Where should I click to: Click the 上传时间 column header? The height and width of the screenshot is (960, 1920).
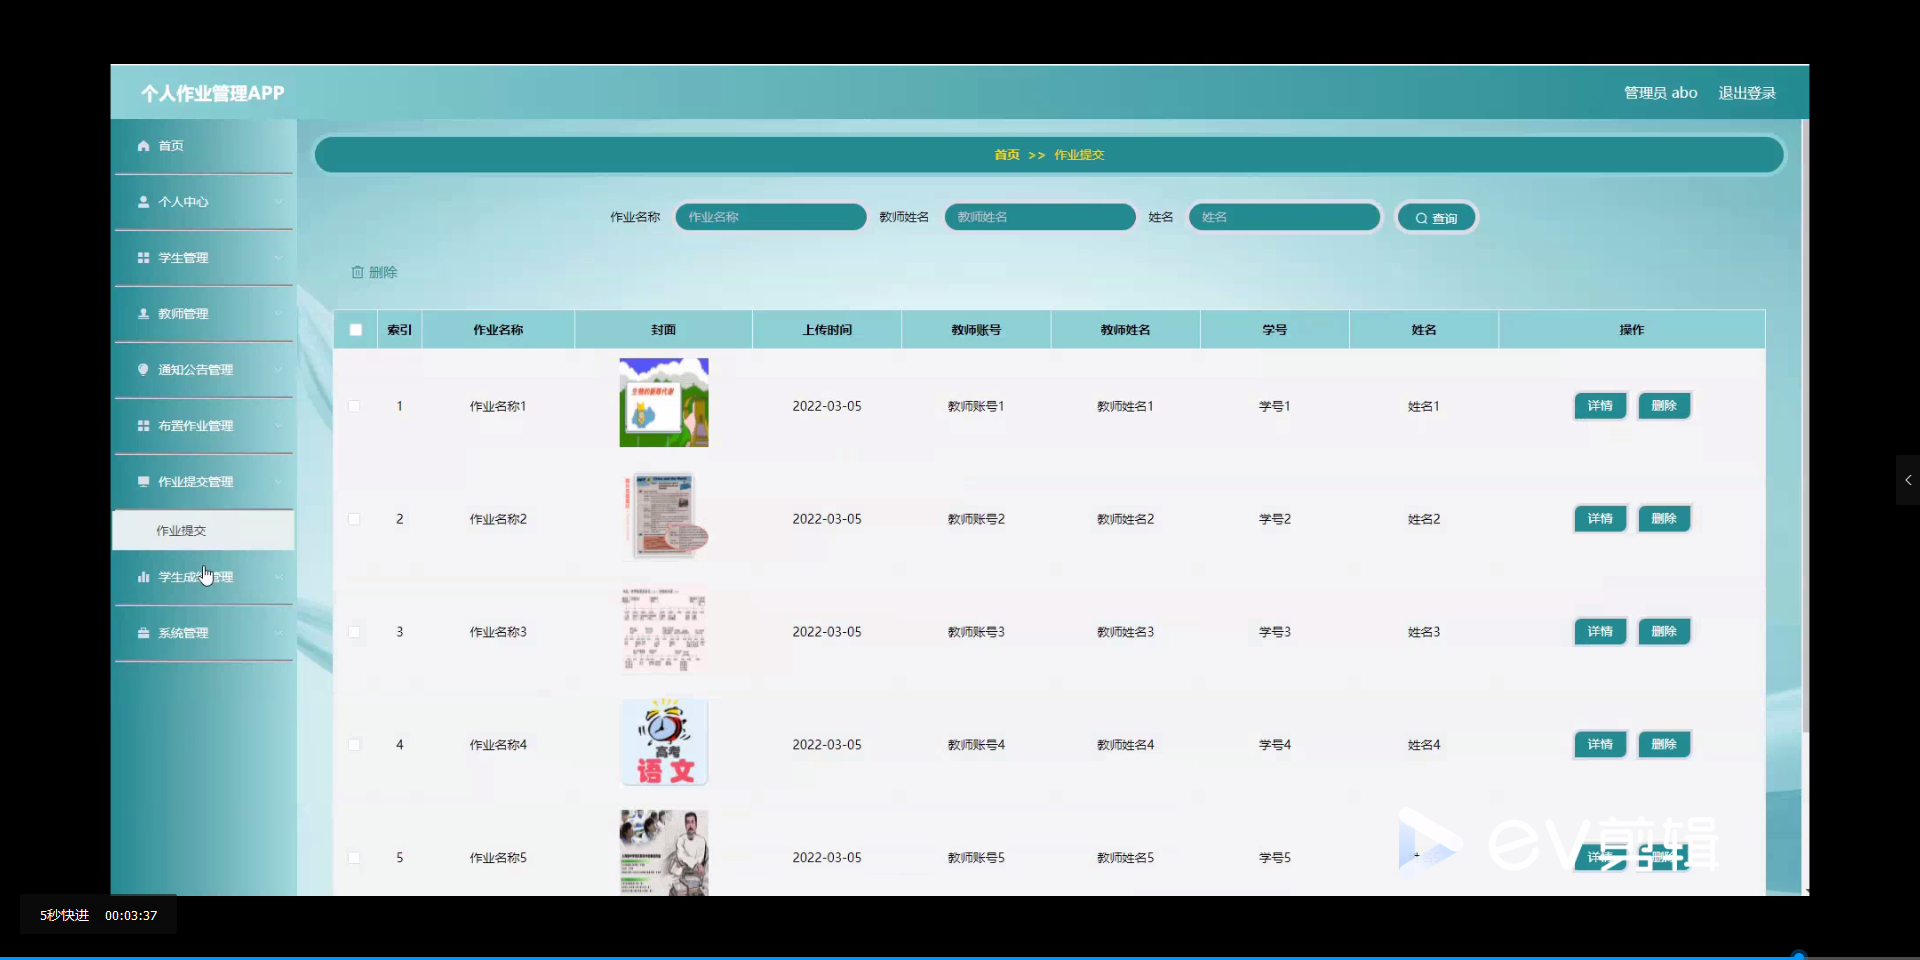pos(827,330)
